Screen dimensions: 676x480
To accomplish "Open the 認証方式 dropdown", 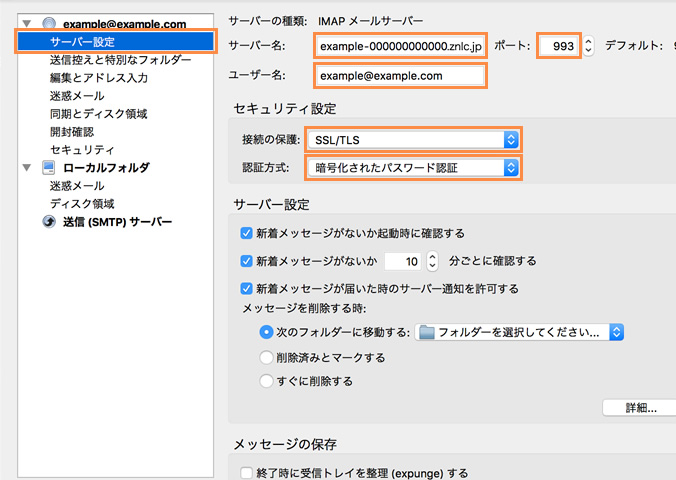I will click(413, 167).
